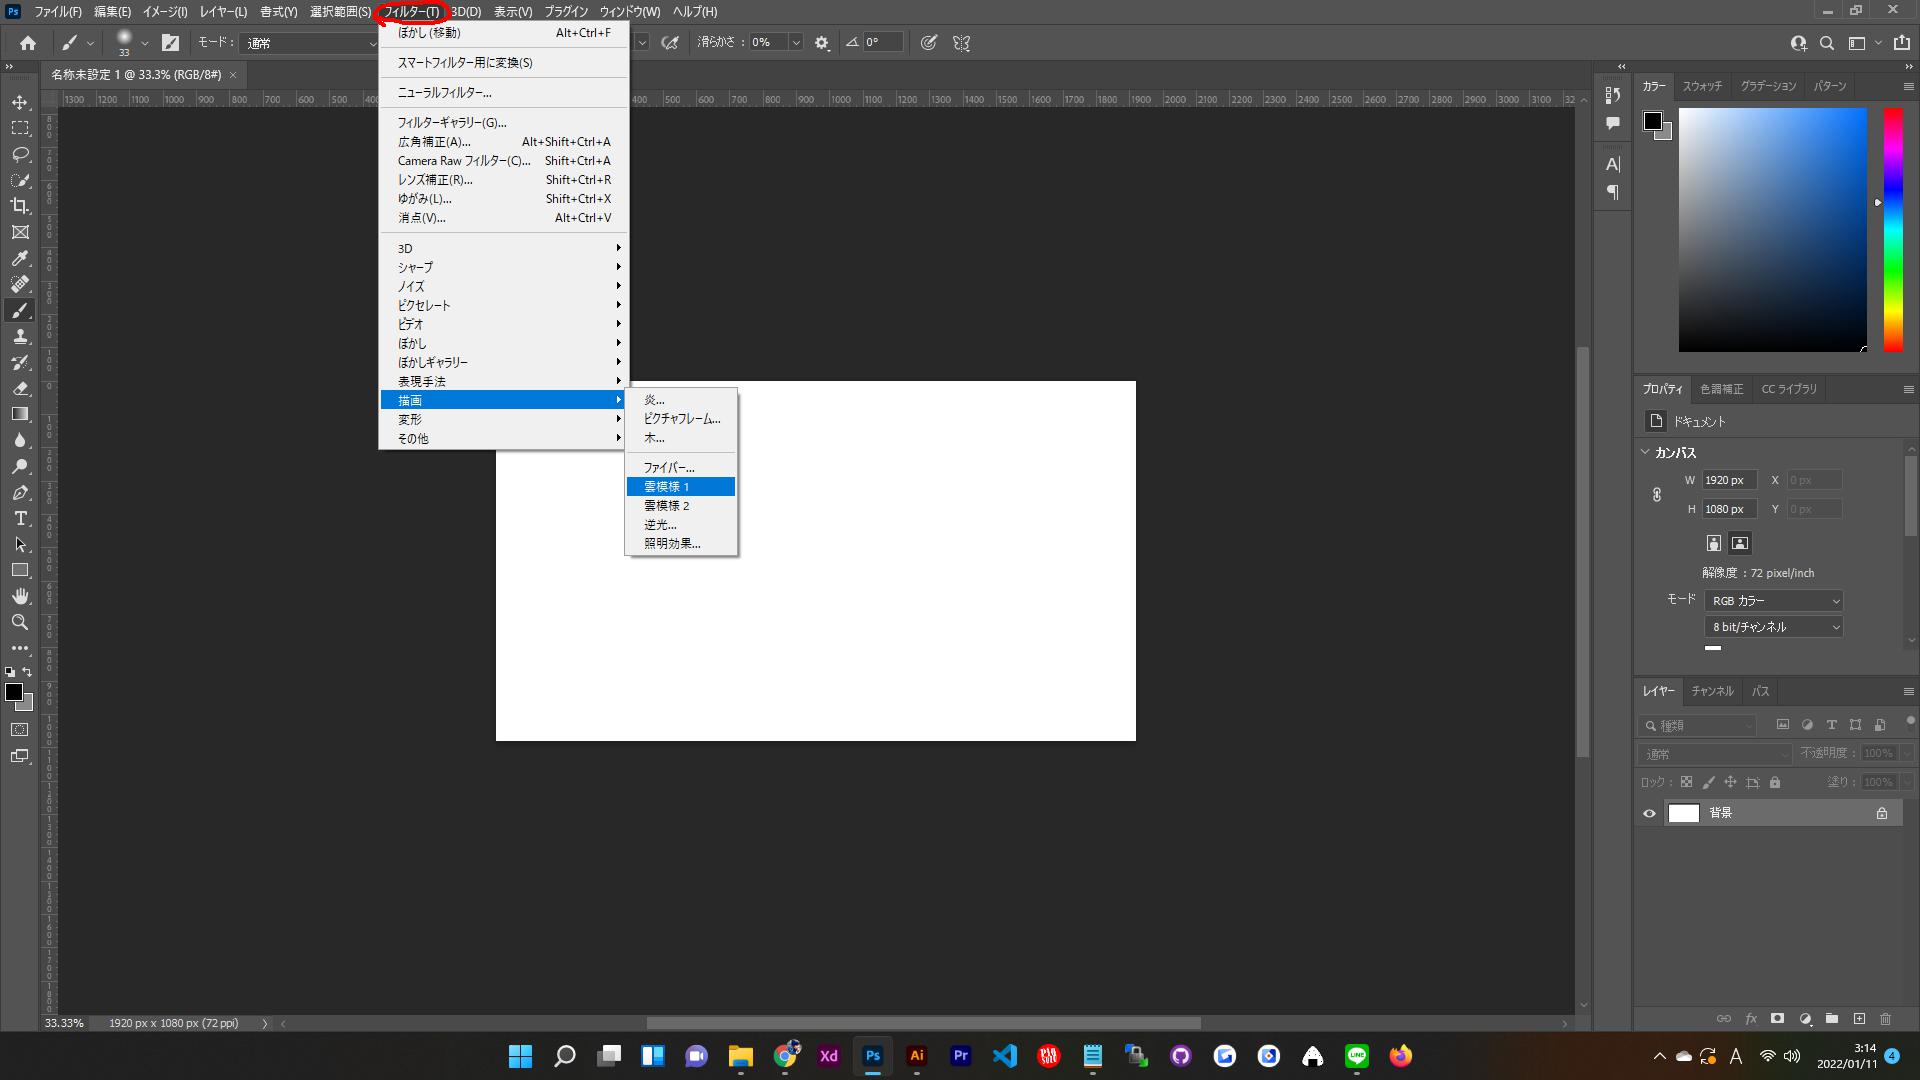Select the Horizontal Type tool
Viewport: 1920px width, 1080px height.
pyautogui.click(x=20, y=518)
